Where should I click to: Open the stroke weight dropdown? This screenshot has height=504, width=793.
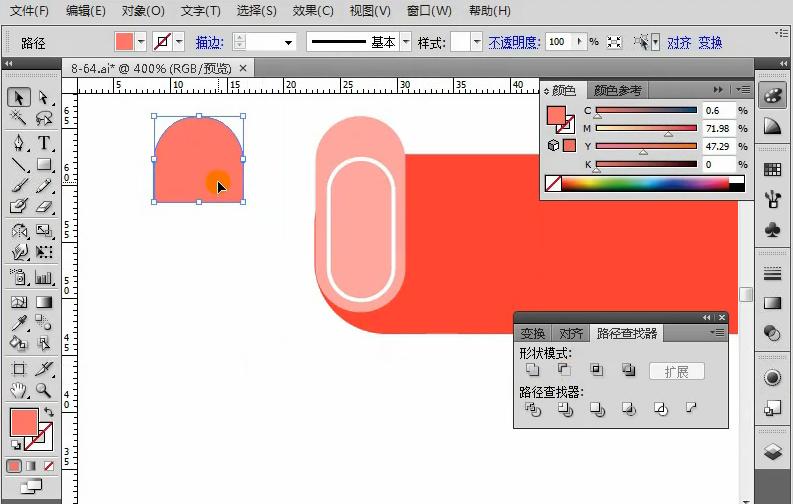coord(288,42)
